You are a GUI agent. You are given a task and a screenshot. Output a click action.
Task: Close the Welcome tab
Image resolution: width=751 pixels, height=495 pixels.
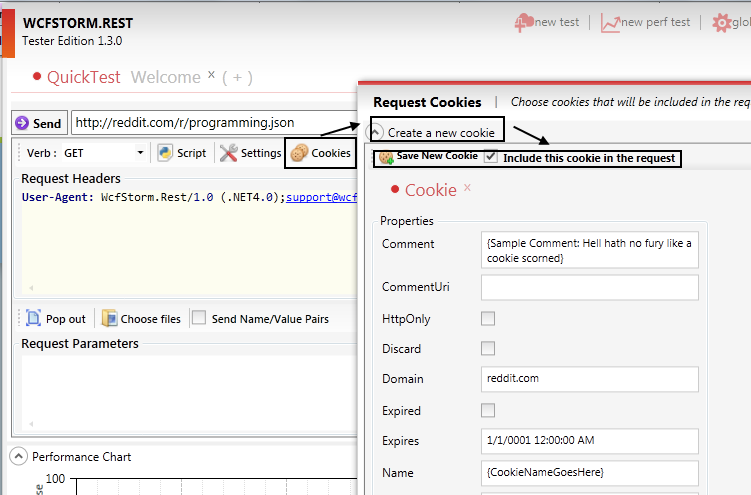(x=211, y=74)
